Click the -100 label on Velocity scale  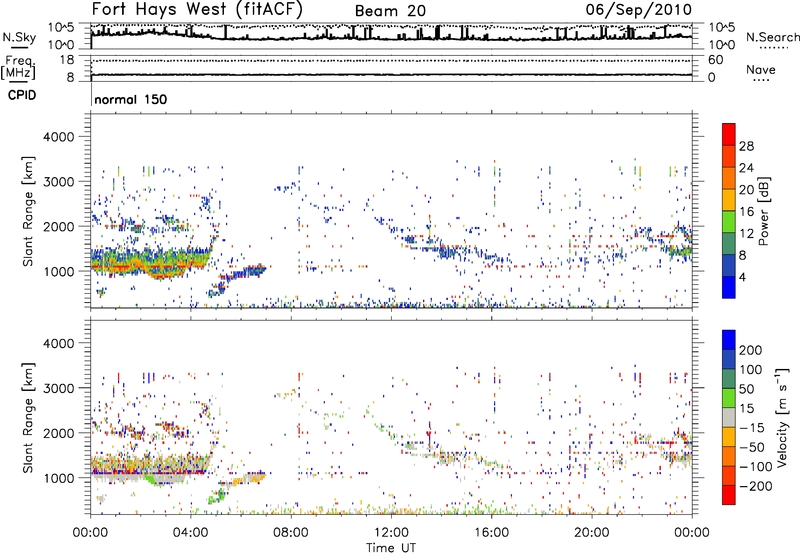coord(754,467)
